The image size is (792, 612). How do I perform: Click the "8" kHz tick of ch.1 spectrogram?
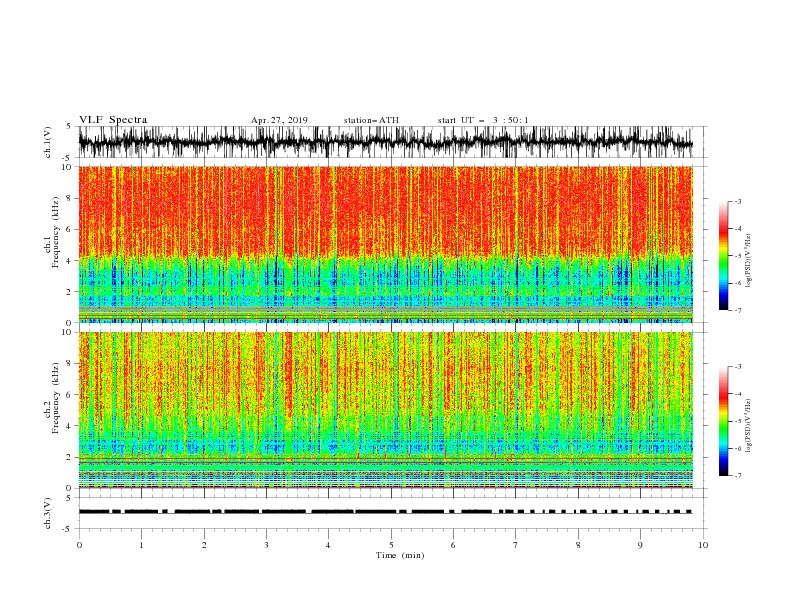pyautogui.click(x=70, y=198)
